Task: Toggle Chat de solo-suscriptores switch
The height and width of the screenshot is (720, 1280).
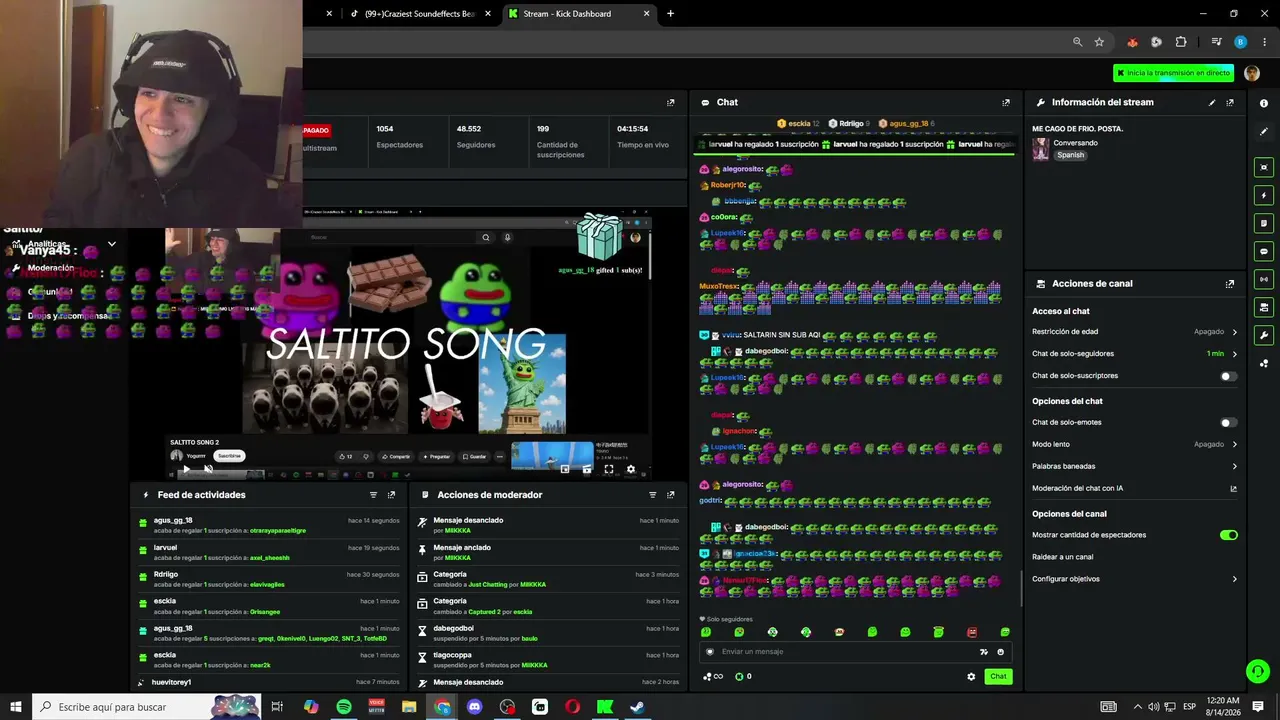Action: 1228,376
